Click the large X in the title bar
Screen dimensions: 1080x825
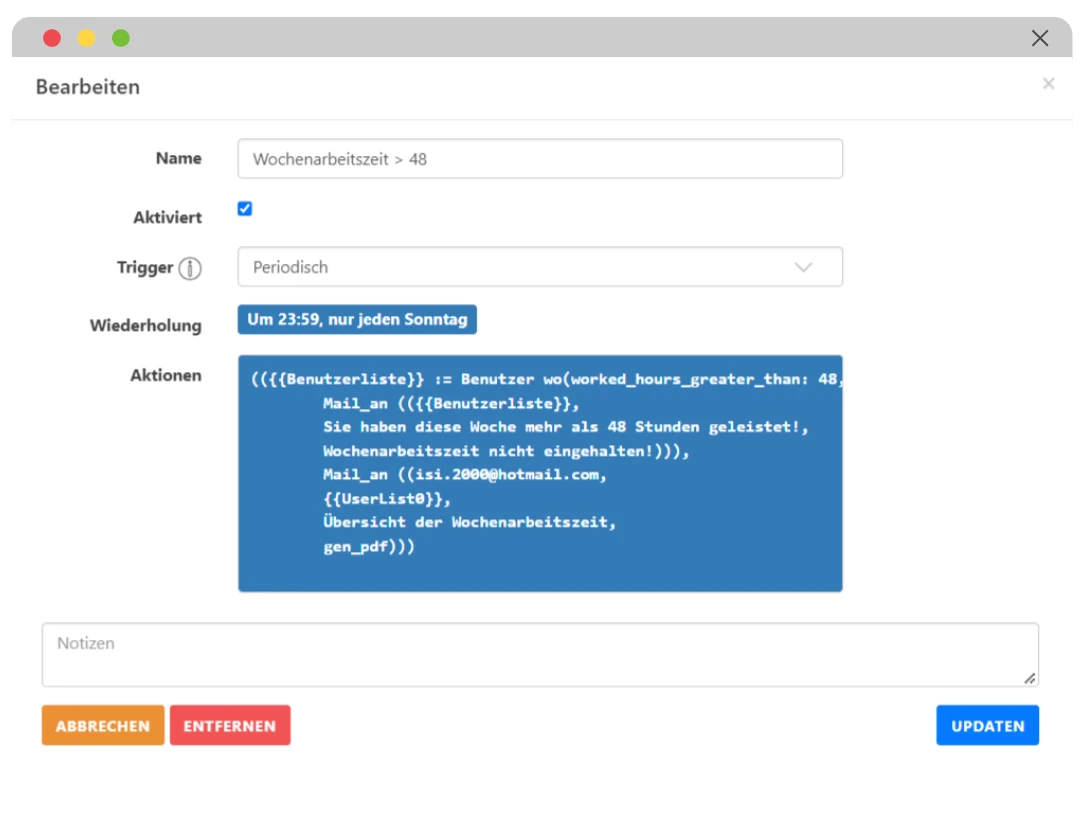click(x=1040, y=39)
